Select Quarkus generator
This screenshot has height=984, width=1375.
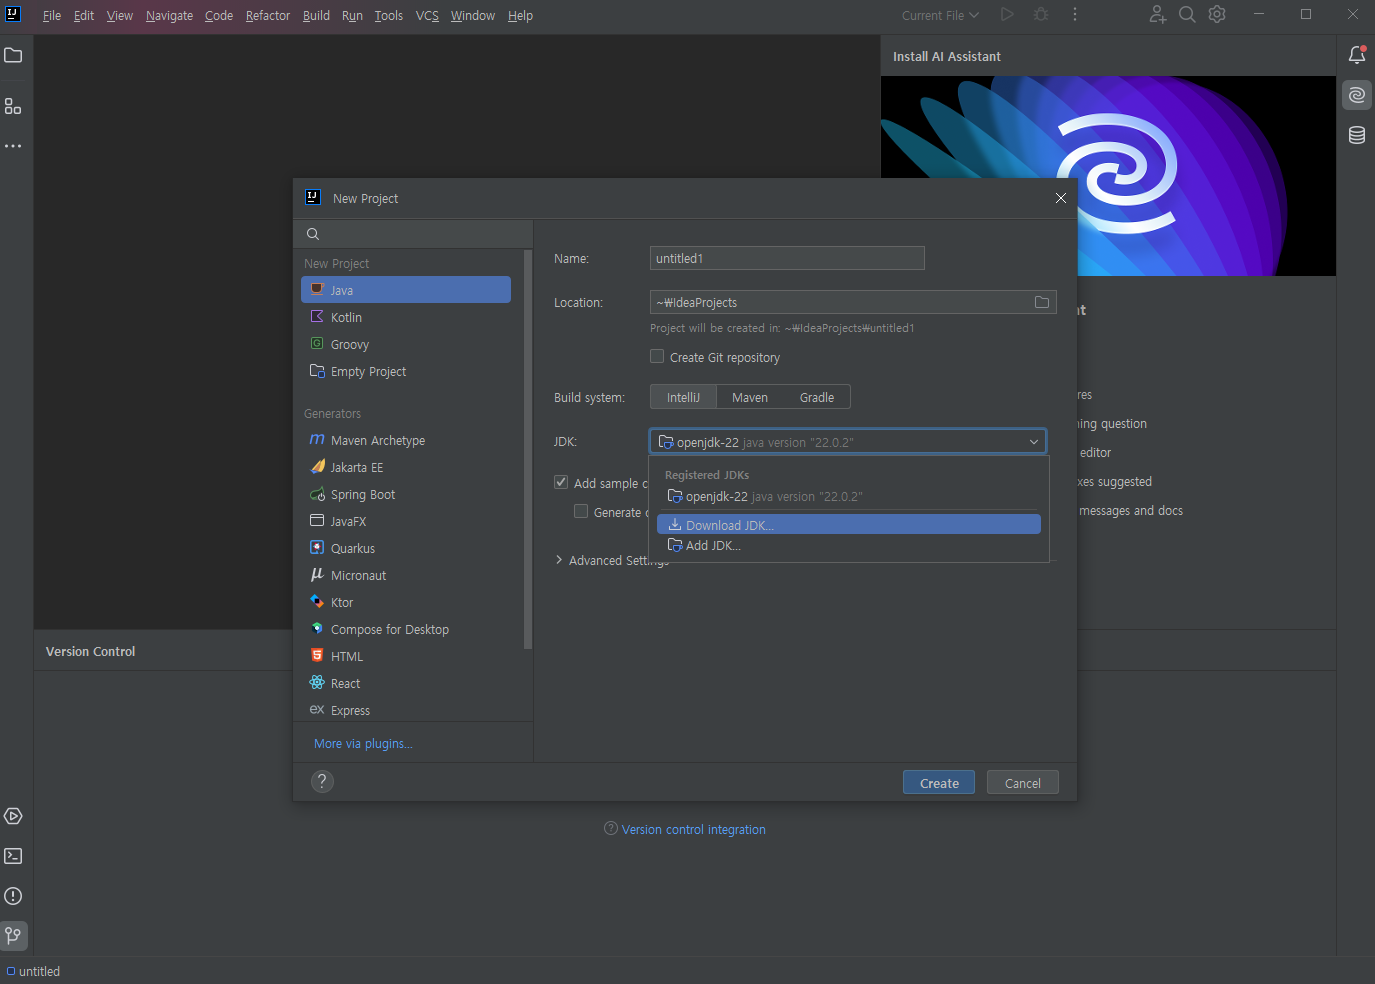pyautogui.click(x=406, y=548)
